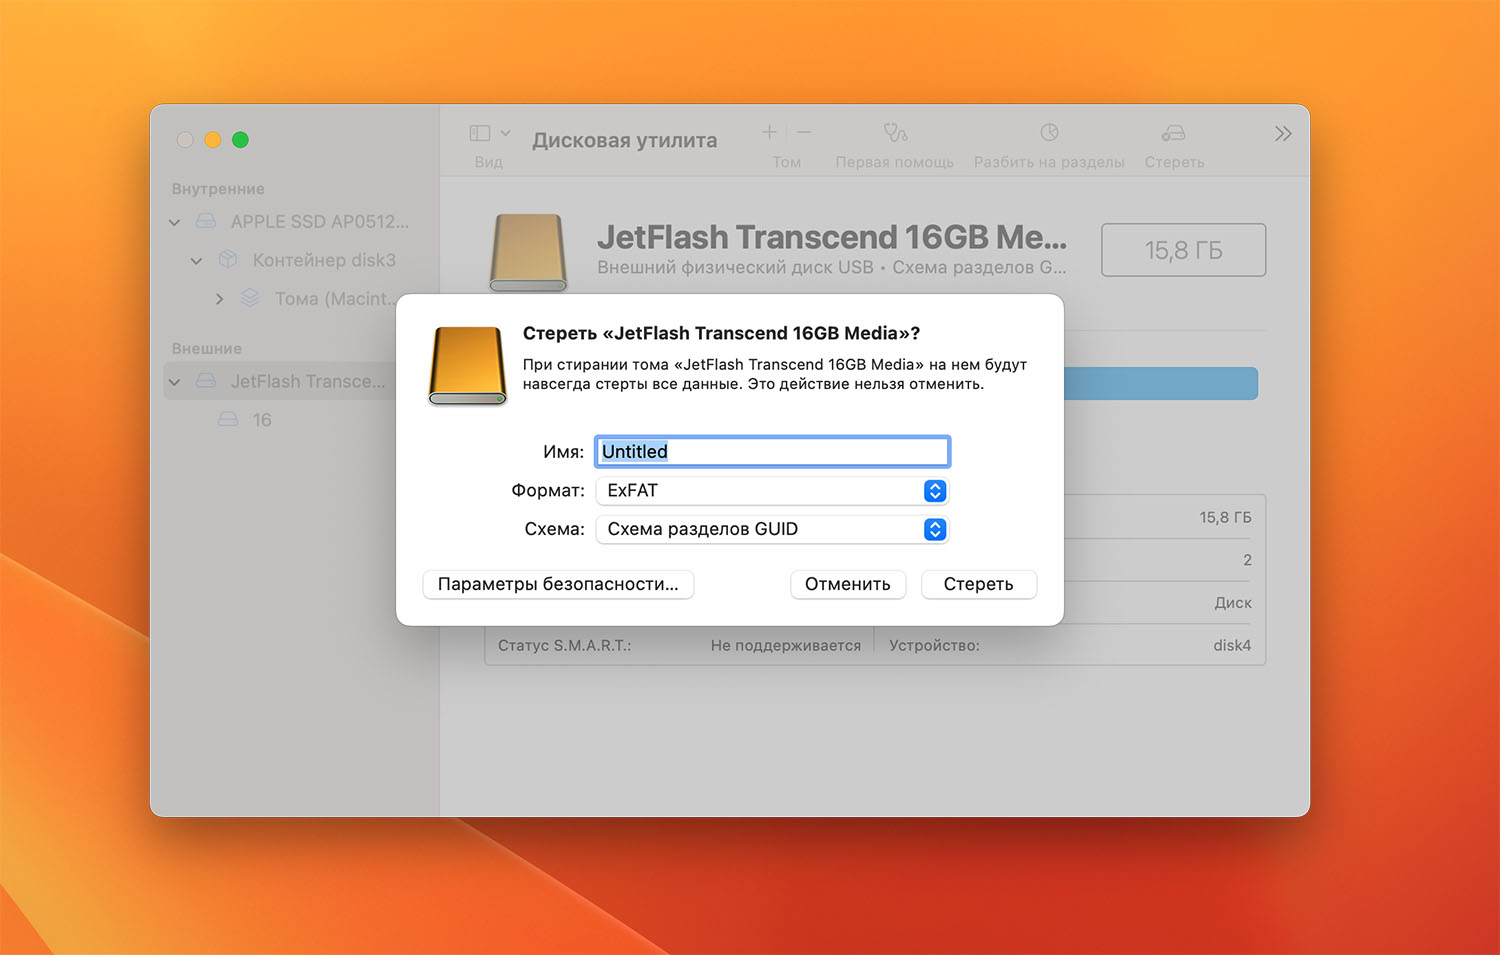
Task: Click the Не поддерживается value
Action: click(786, 646)
